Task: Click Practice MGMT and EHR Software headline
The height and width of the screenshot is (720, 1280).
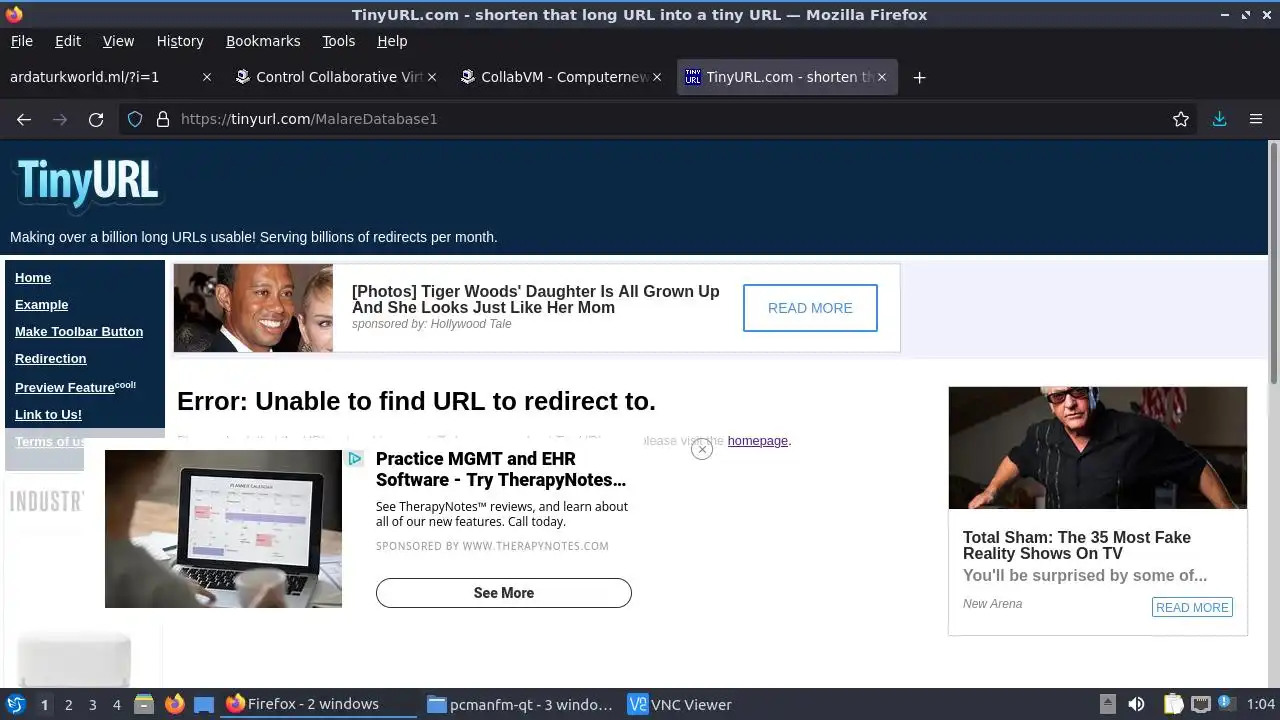Action: (501, 469)
